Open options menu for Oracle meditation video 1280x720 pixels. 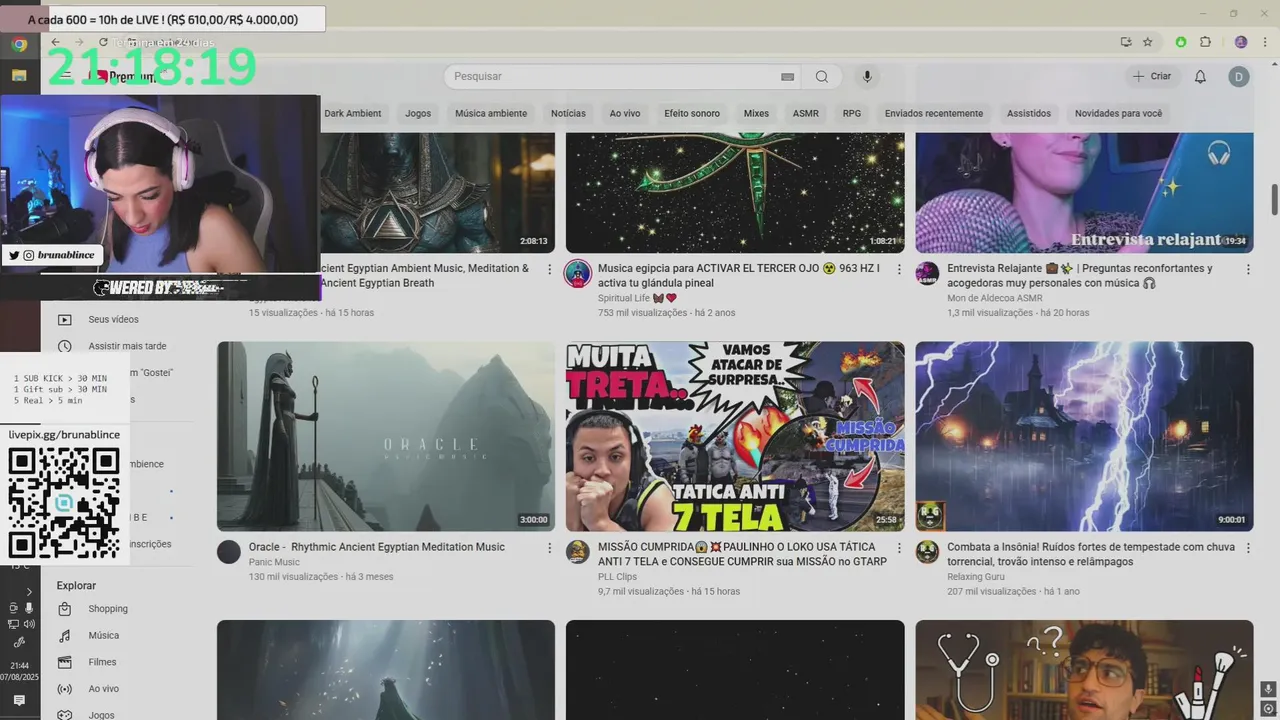(549, 548)
